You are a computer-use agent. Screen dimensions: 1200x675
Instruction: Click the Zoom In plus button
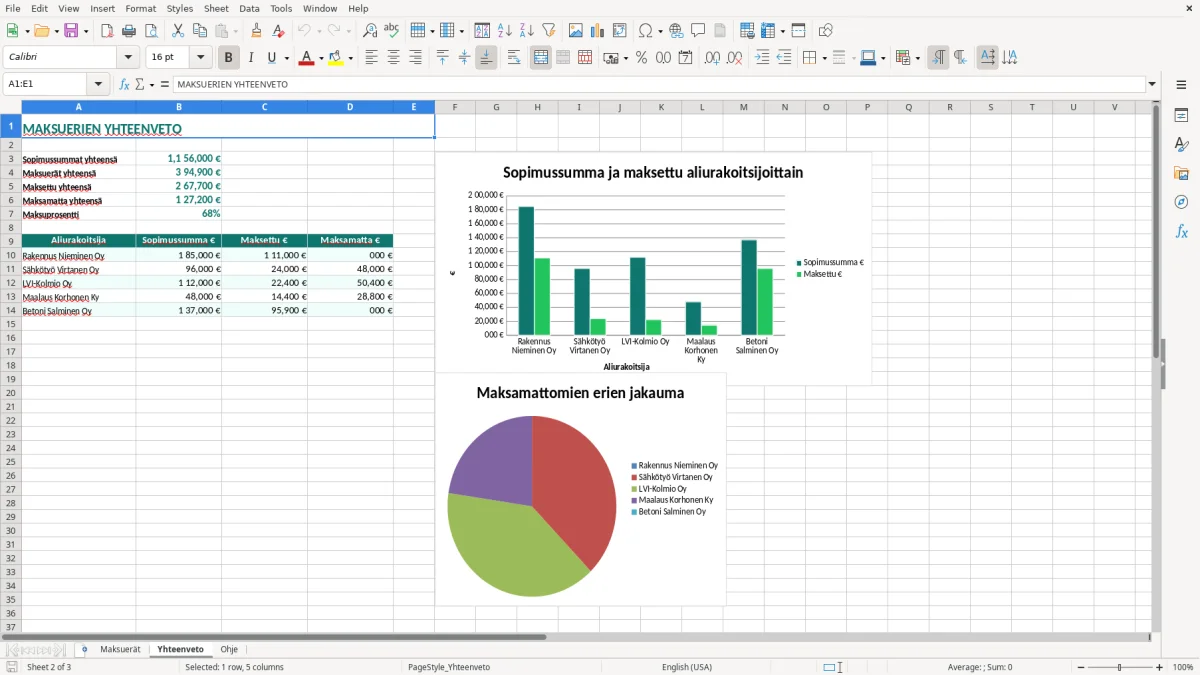point(1160,667)
